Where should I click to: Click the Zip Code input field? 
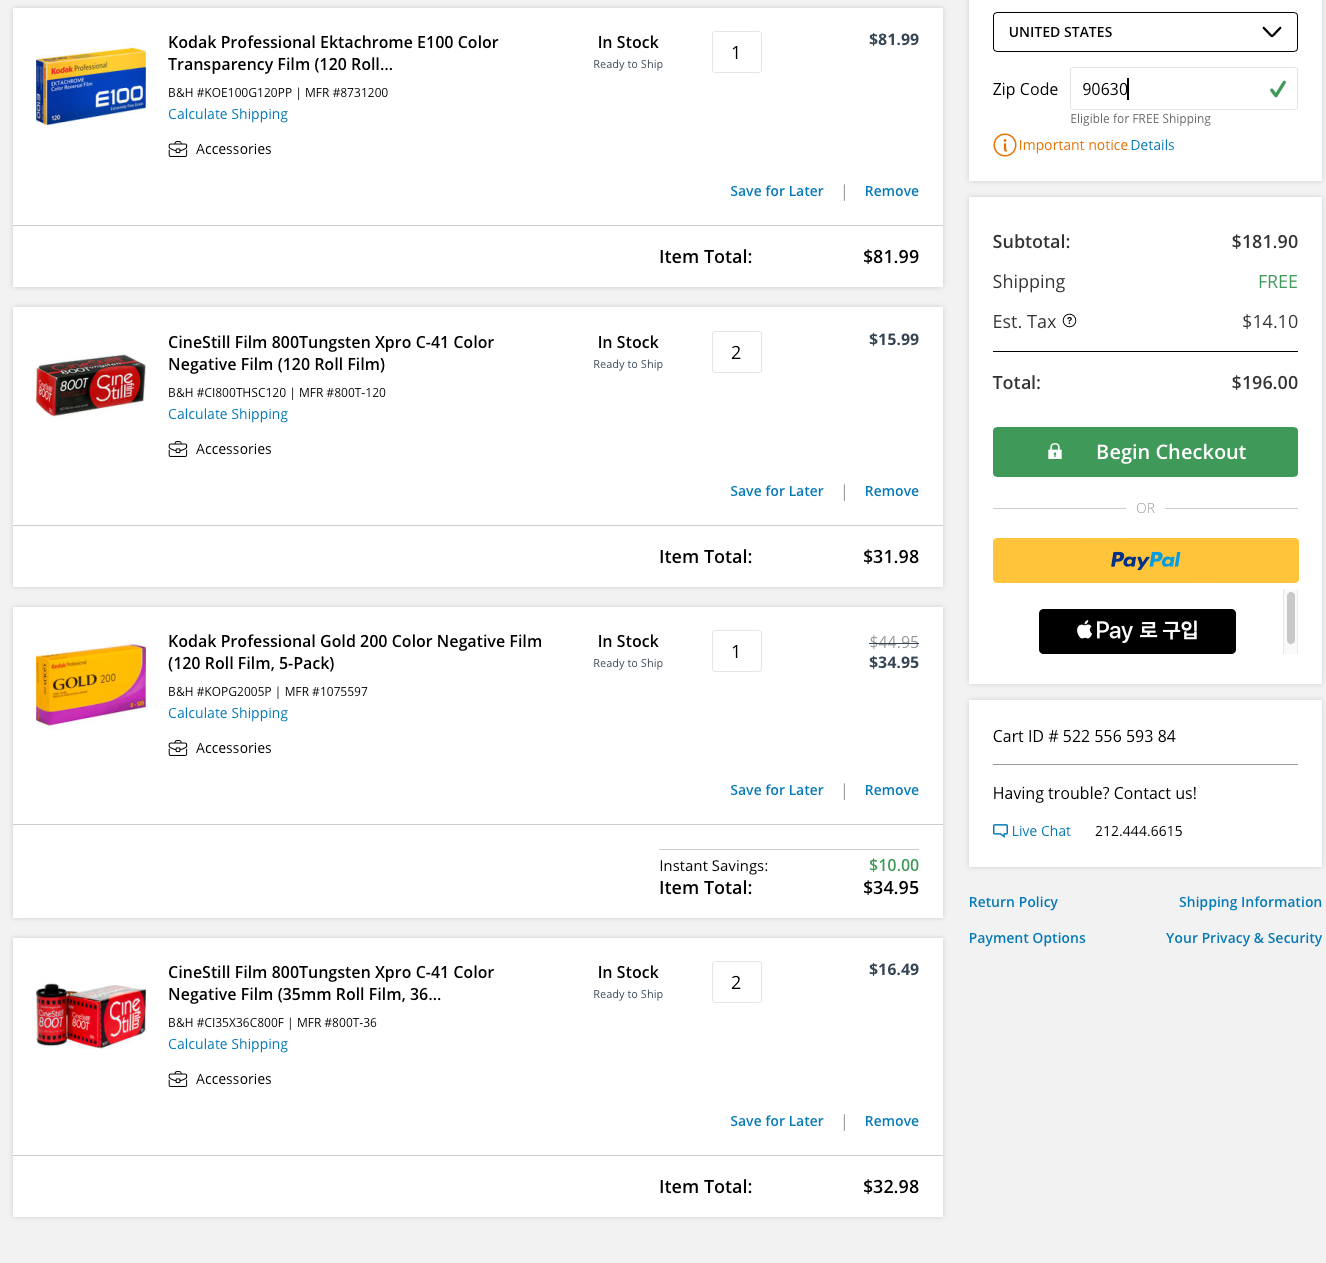coord(1184,89)
